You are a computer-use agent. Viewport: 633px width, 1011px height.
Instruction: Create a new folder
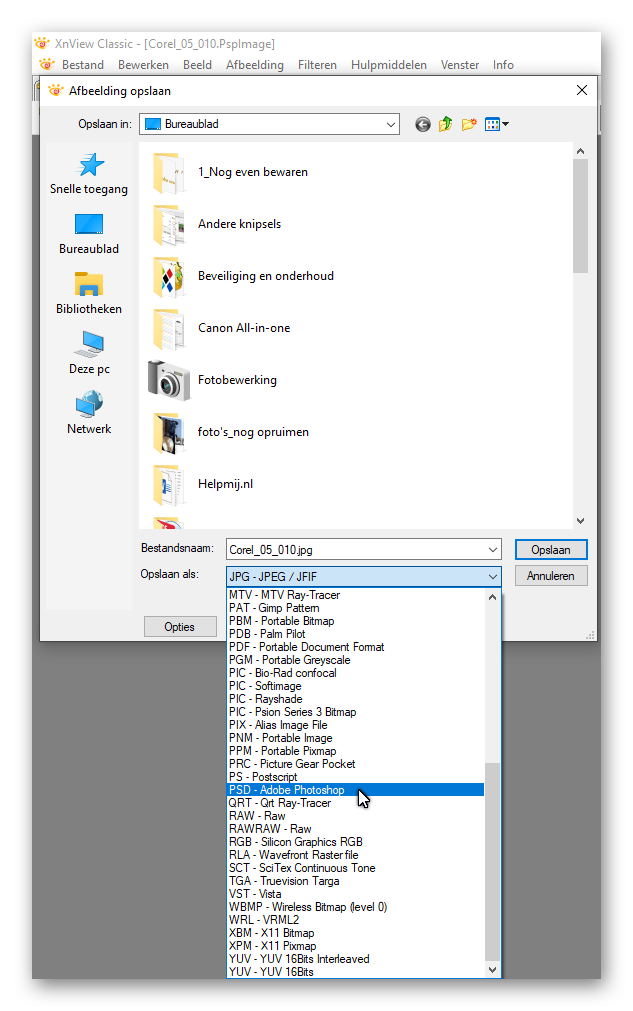point(469,124)
